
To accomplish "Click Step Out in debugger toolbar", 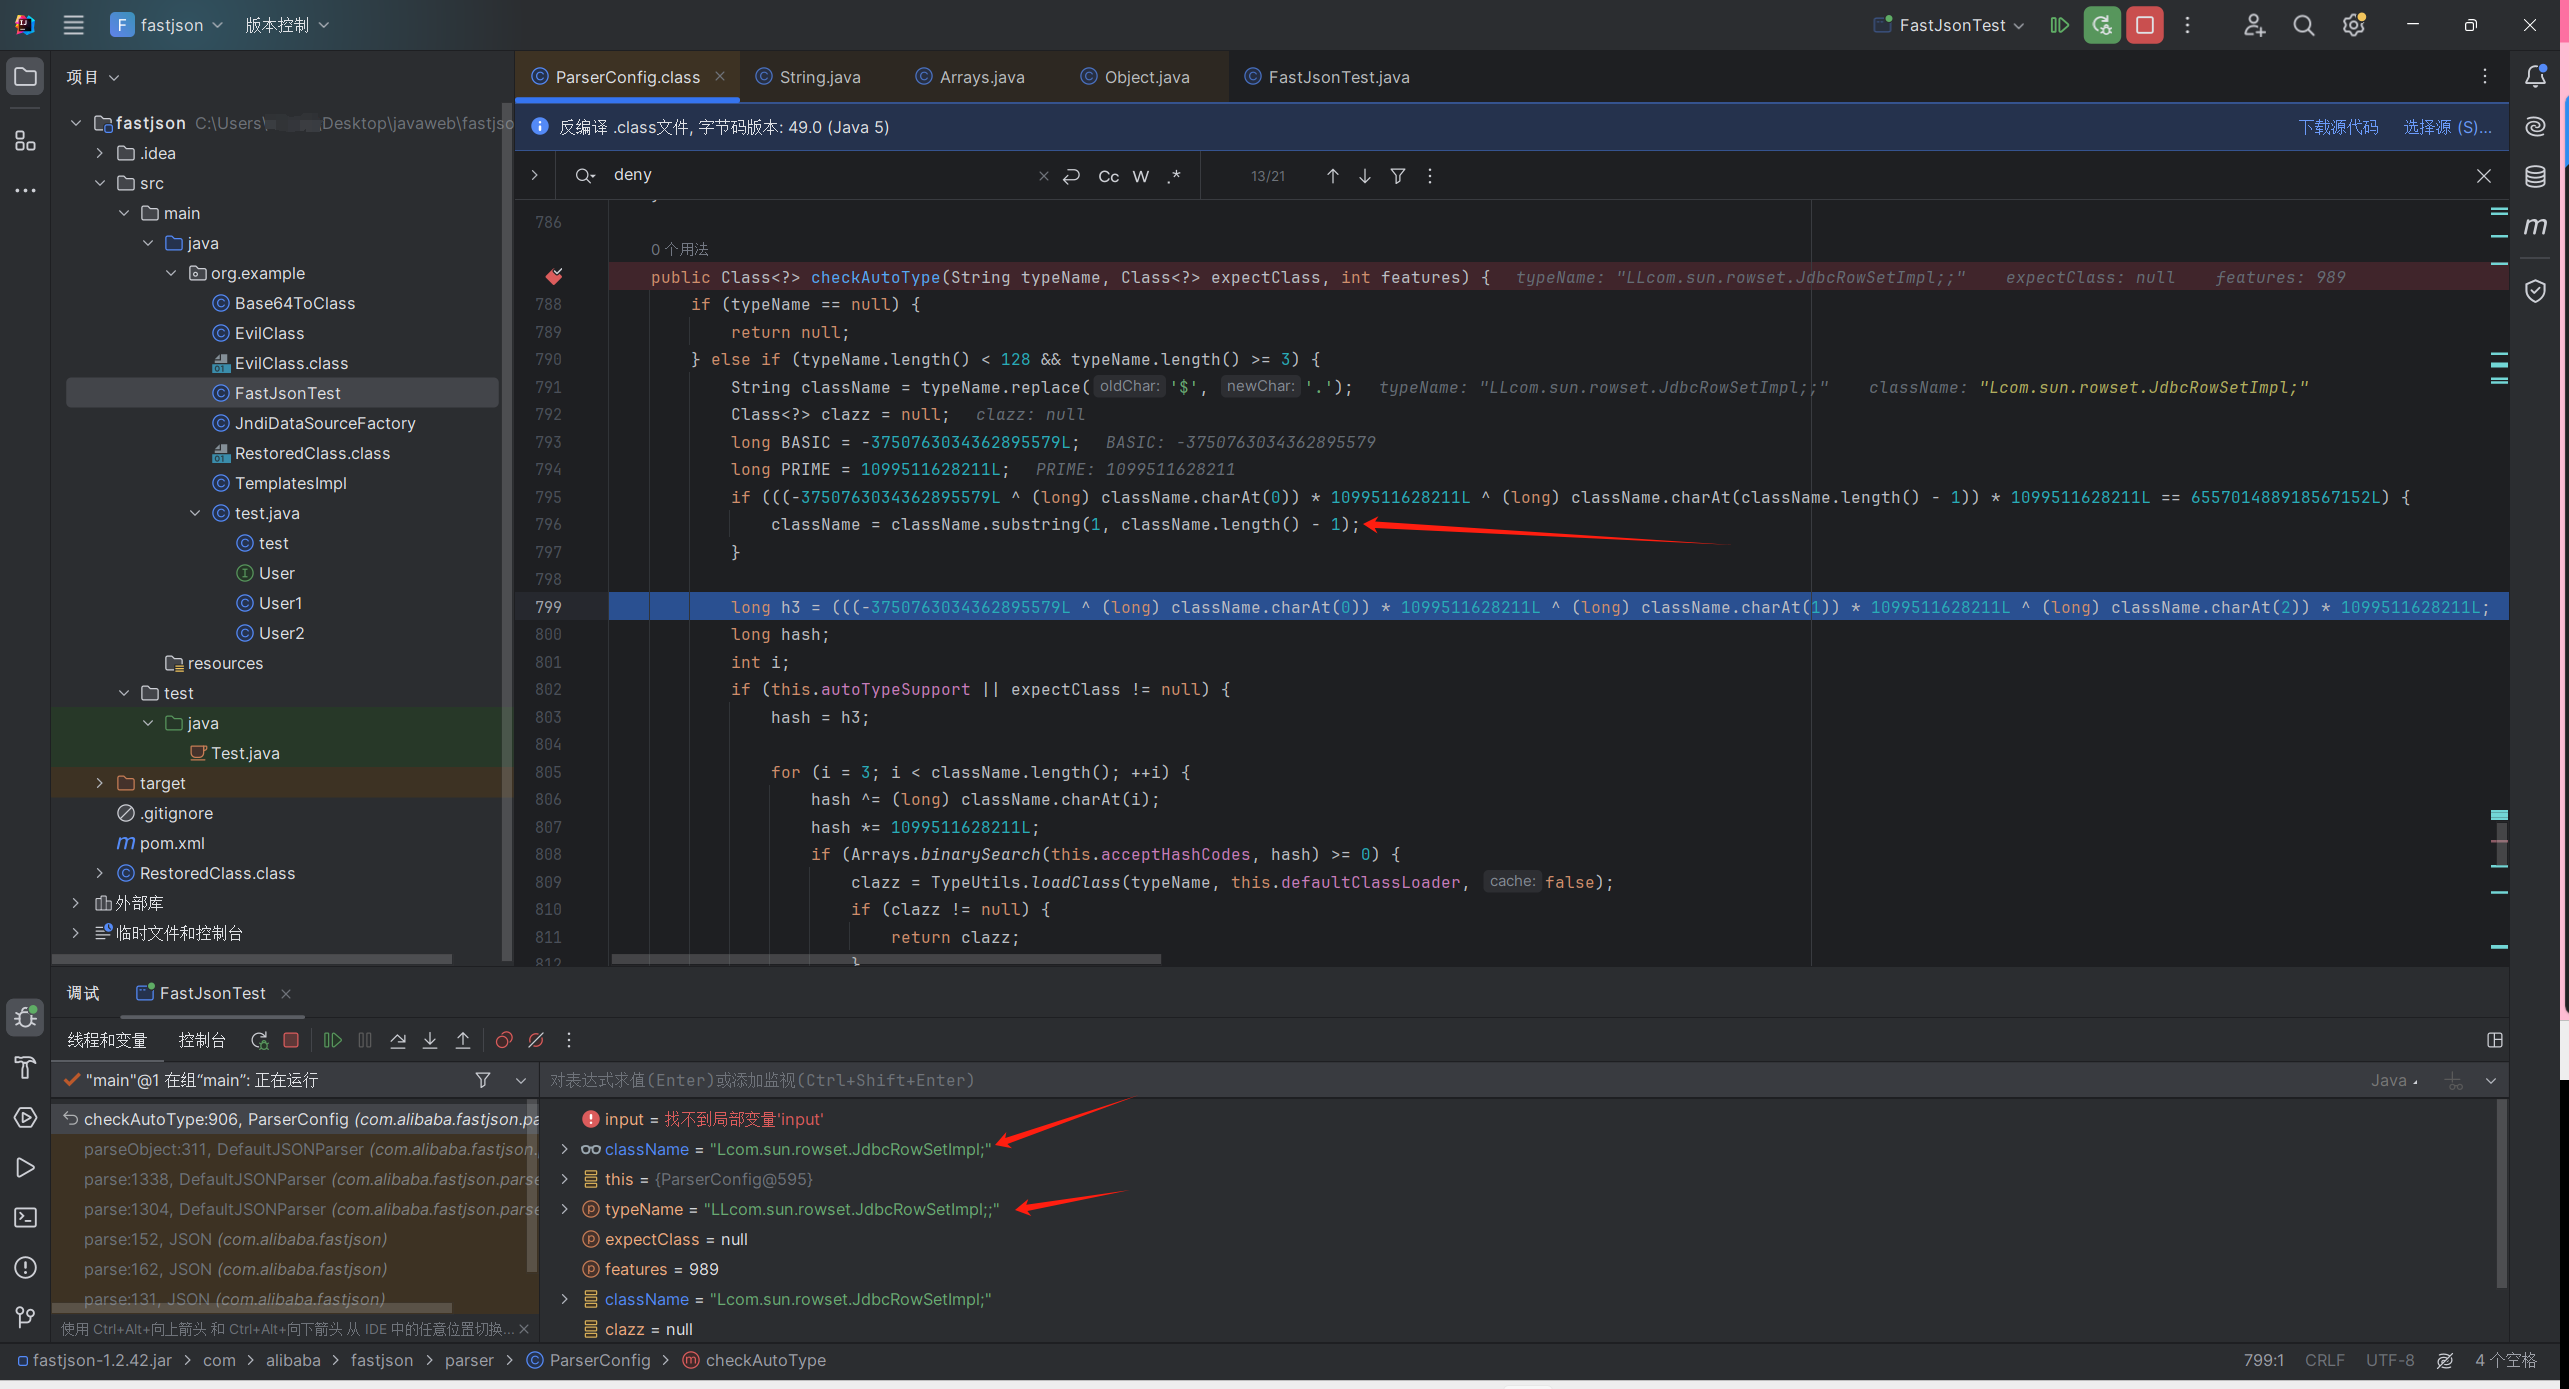I will pyautogui.click(x=463, y=1041).
